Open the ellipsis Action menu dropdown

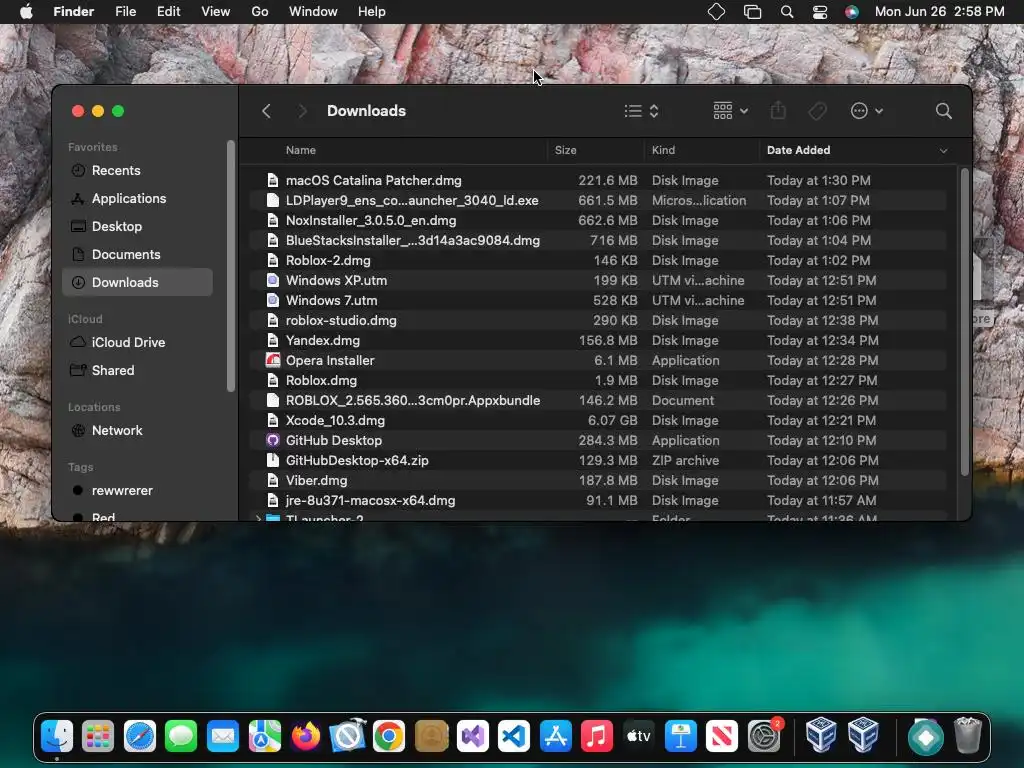(x=867, y=111)
